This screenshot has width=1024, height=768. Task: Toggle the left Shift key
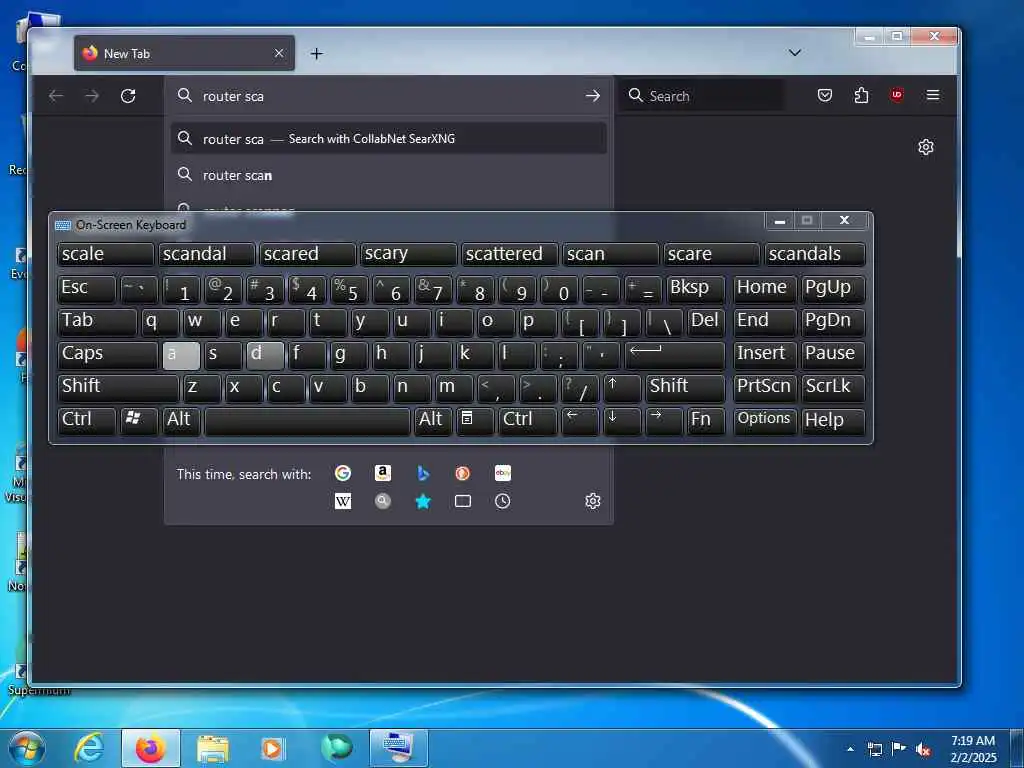118,387
